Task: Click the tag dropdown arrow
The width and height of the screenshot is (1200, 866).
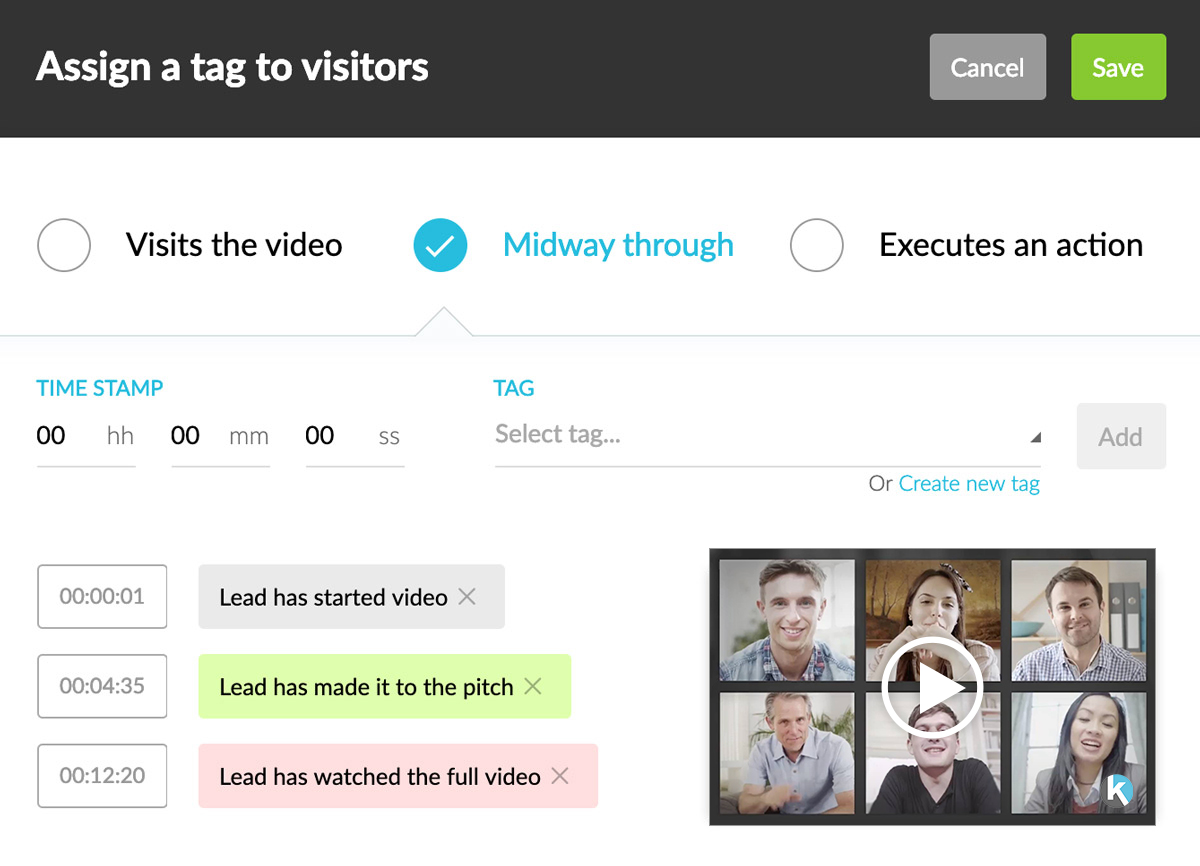Action: click(1035, 437)
